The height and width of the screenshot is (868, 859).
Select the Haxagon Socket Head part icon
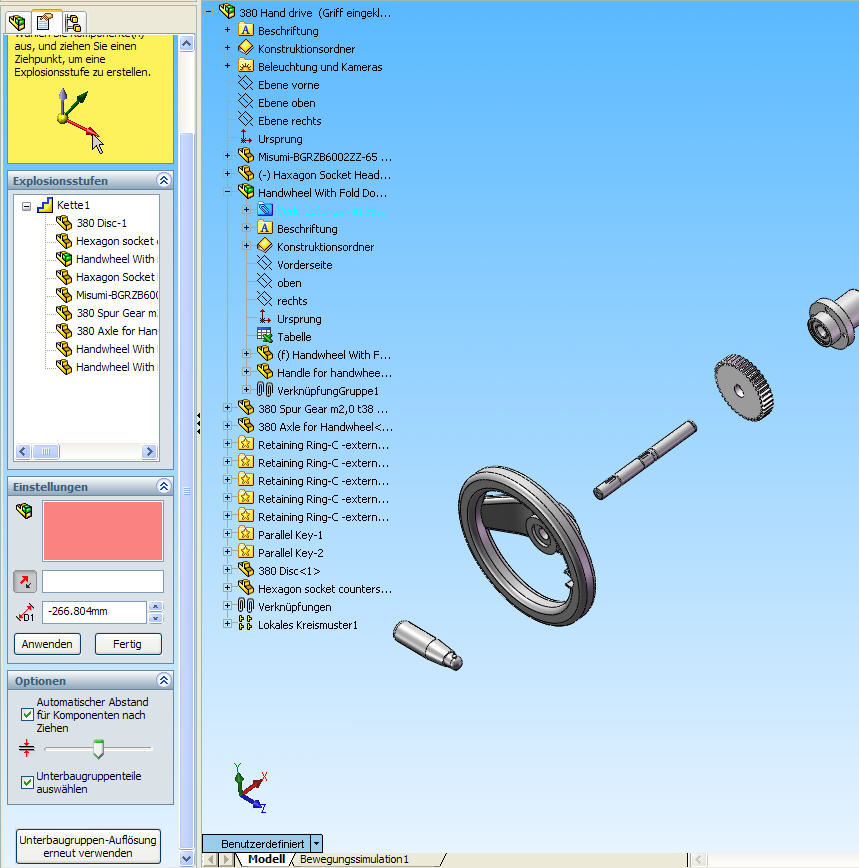point(246,174)
